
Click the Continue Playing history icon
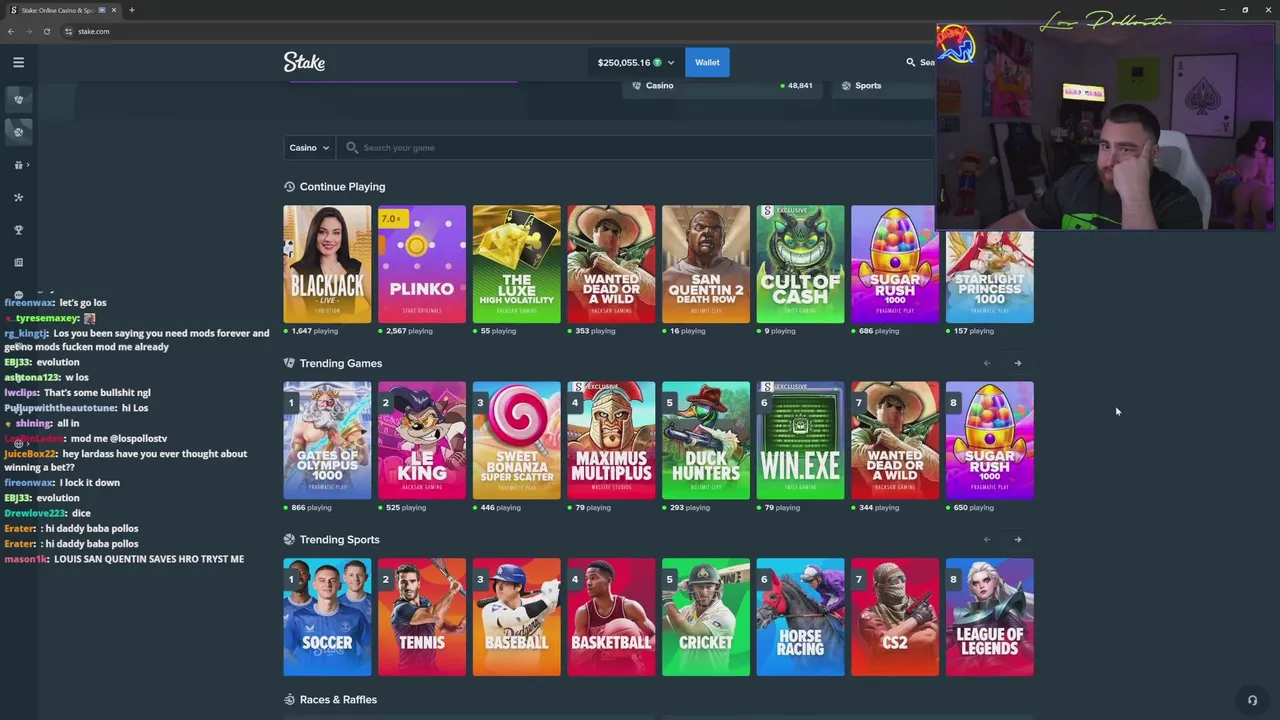289,187
